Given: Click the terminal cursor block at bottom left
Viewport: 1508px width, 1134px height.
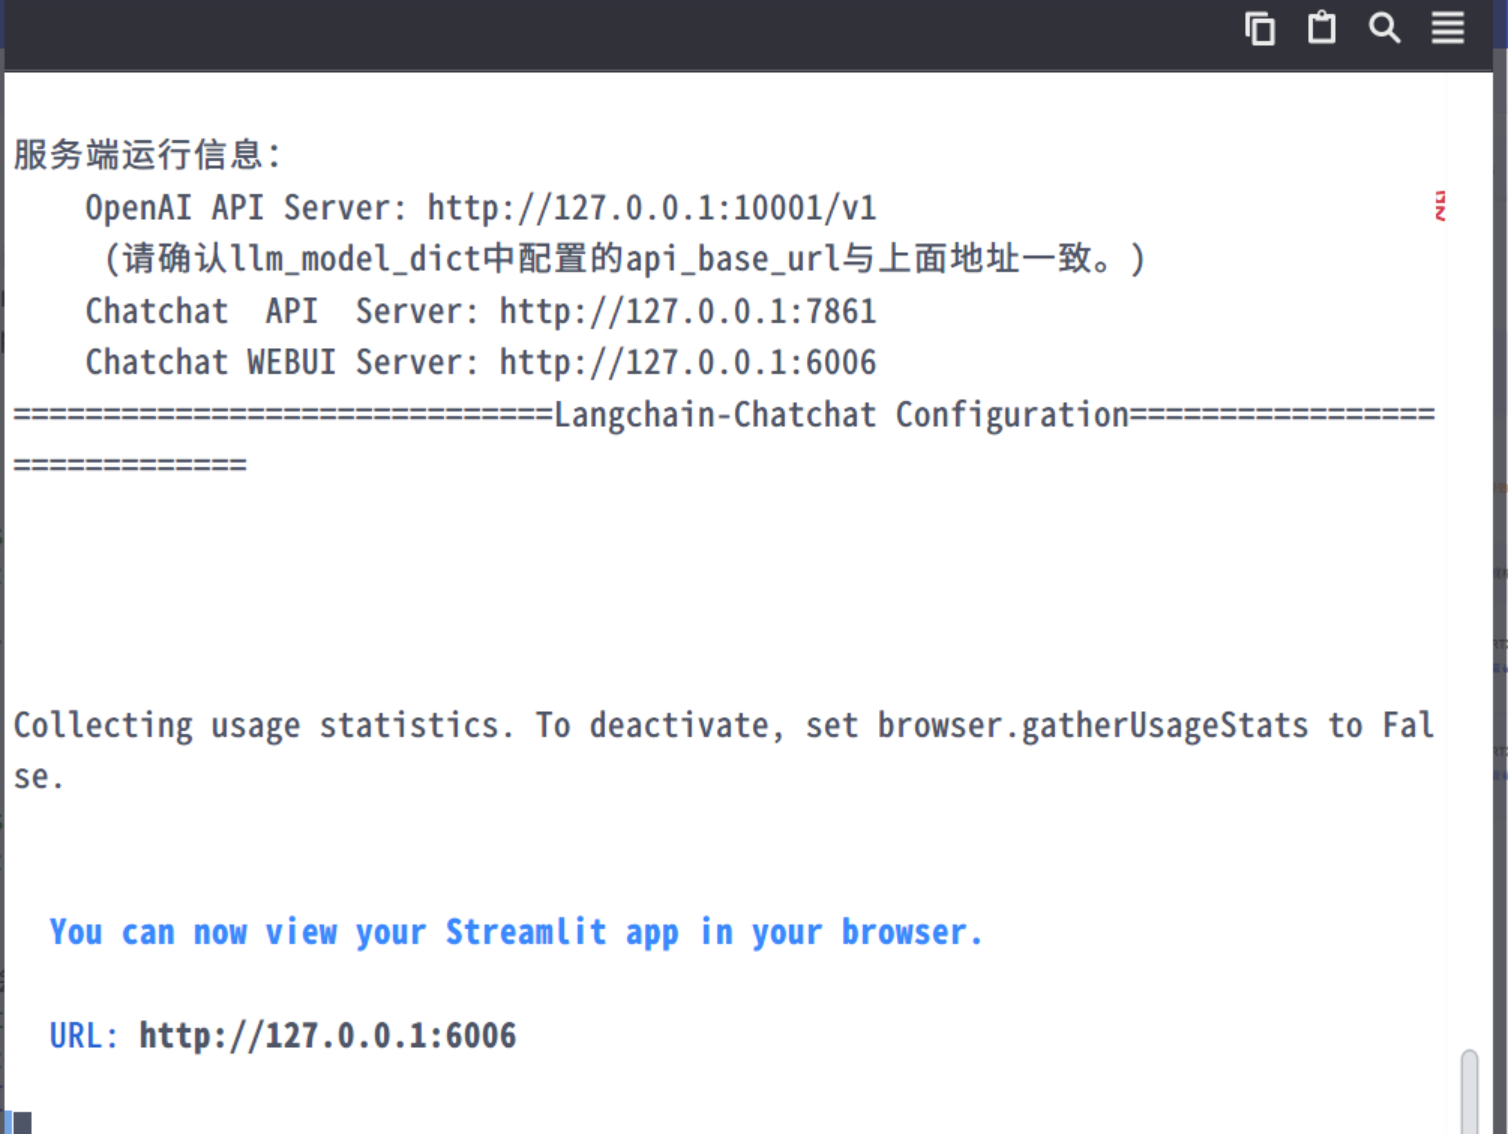Looking at the screenshot, I should tap(21, 1122).
